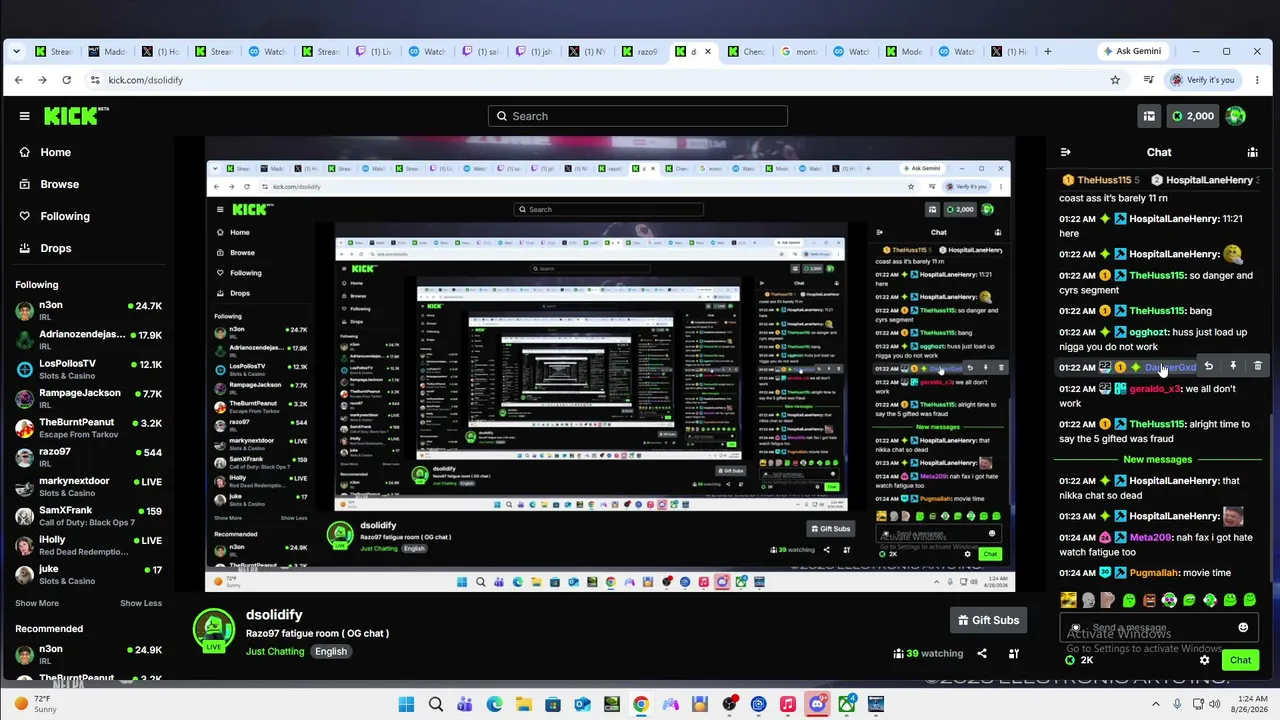This screenshot has width=1280, height=720.
Task: Open juke channel in Following list
Action: (x=88, y=574)
